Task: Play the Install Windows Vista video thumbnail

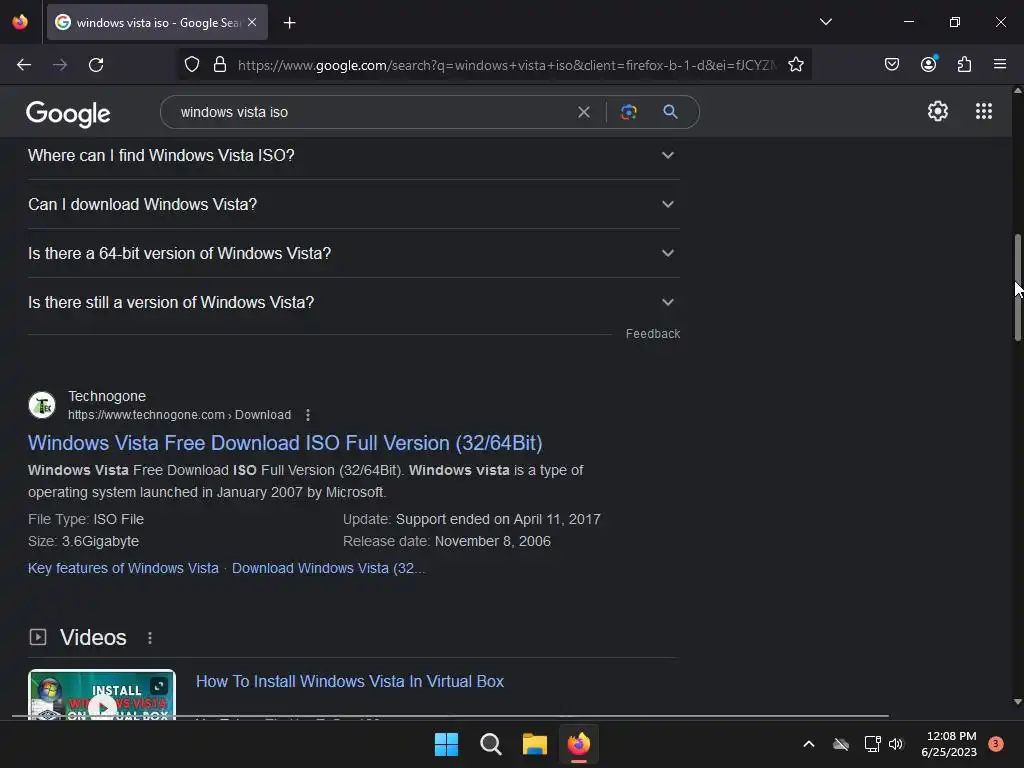Action: pyautogui.click(x=102, y=695)
